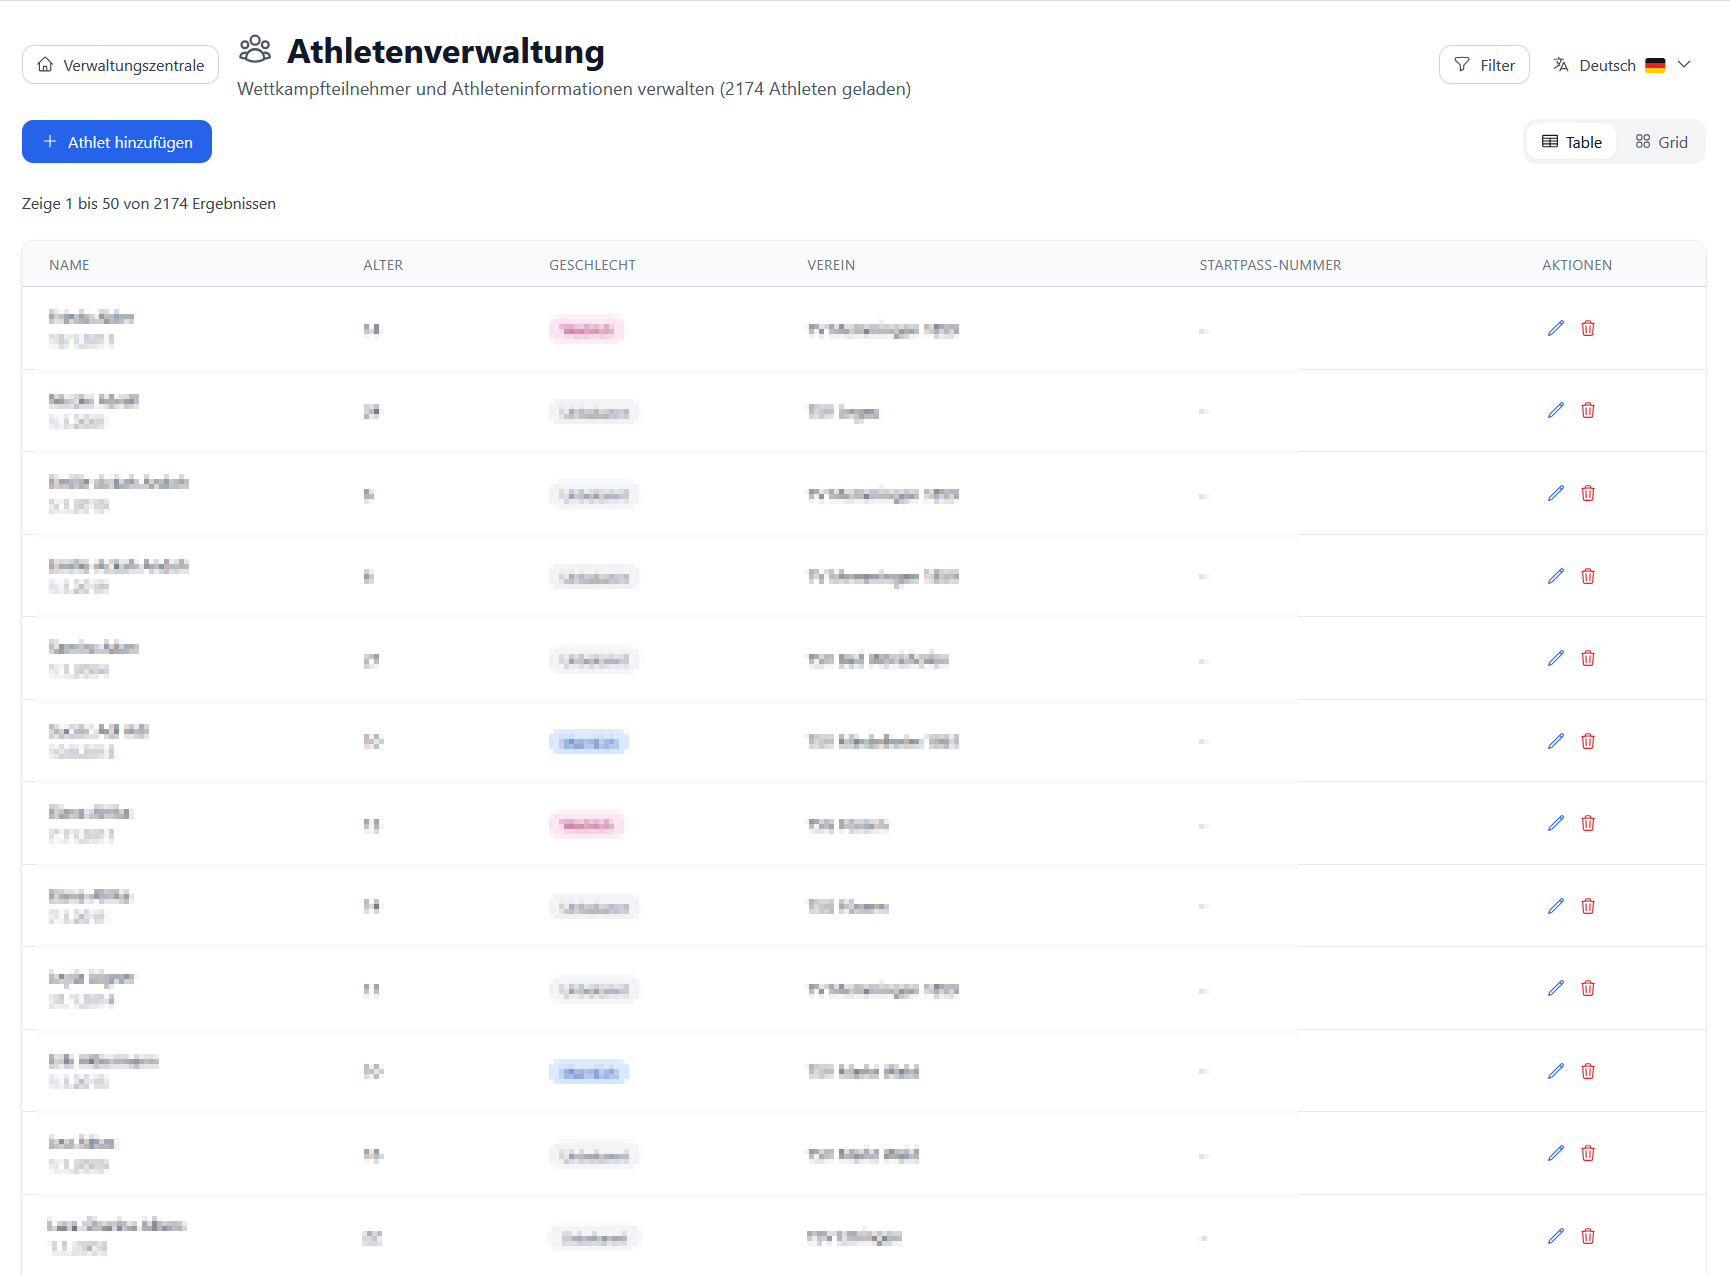Click the 'Zeige 1 bis 50 von 2174 Ergebnissen' text
The image size is (1730, 1275).
[149, 203]
